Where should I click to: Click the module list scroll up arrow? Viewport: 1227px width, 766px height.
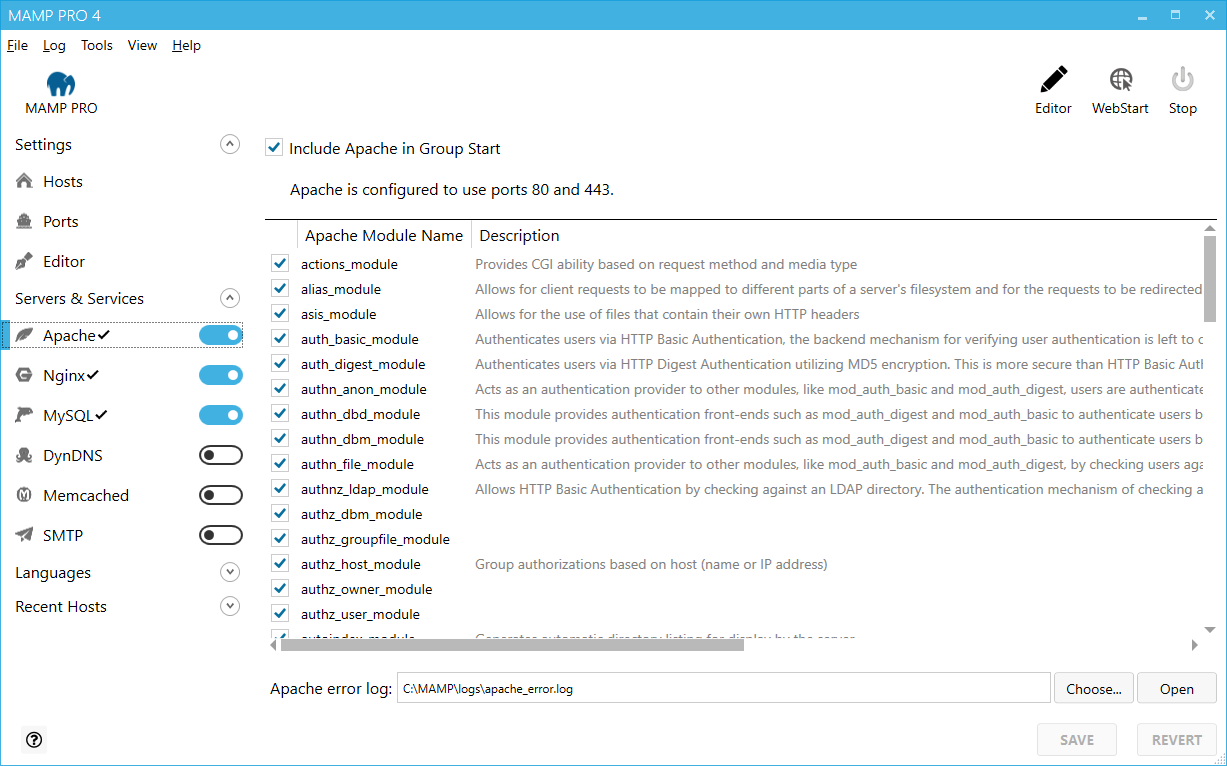[1210, 228]
